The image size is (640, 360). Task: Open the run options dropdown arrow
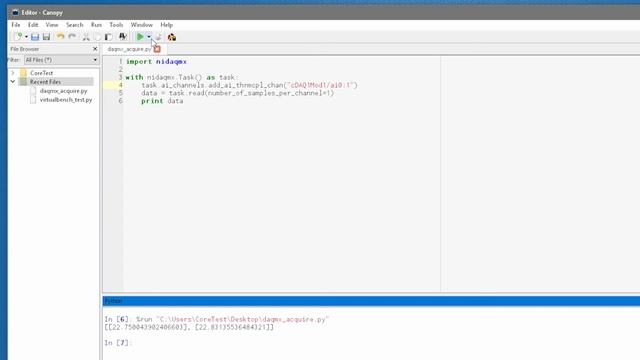149,37
